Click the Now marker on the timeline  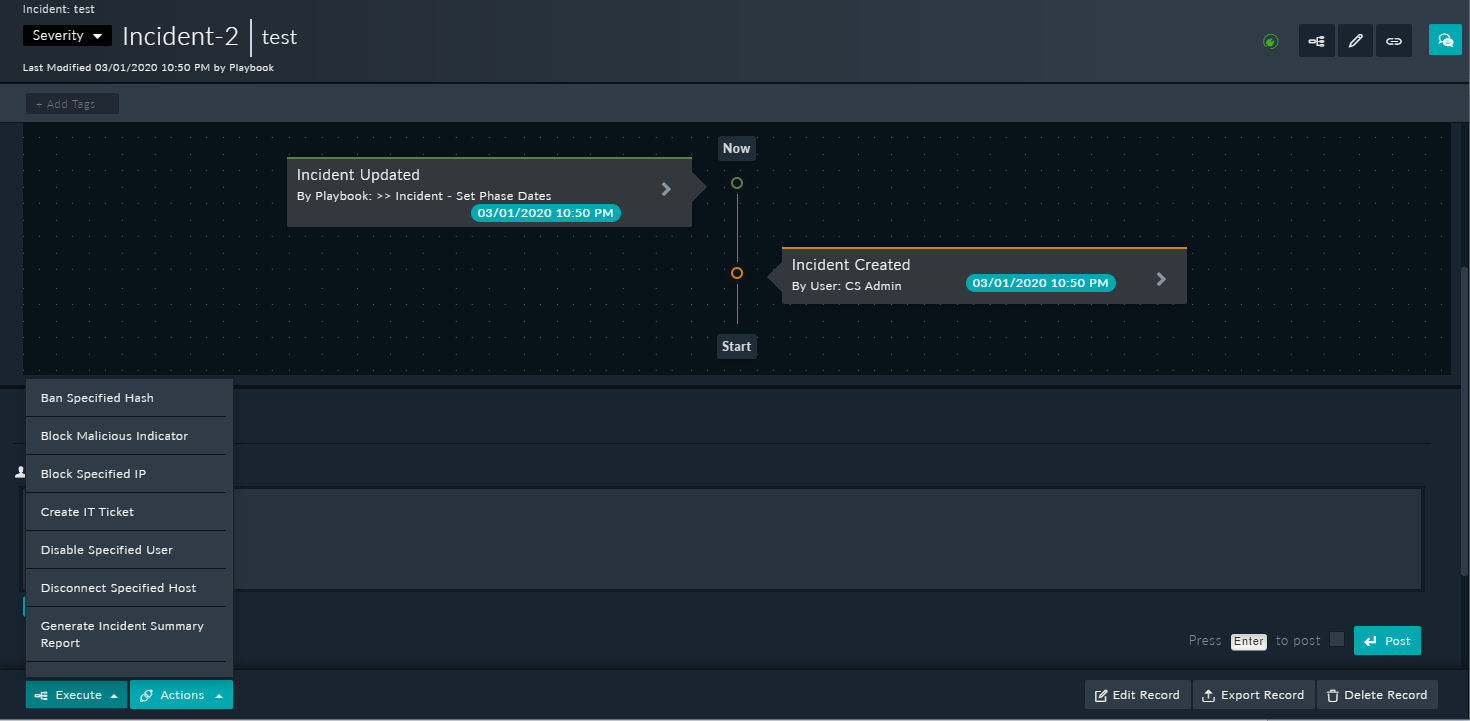pyautogui.click(x=737, y=148)
